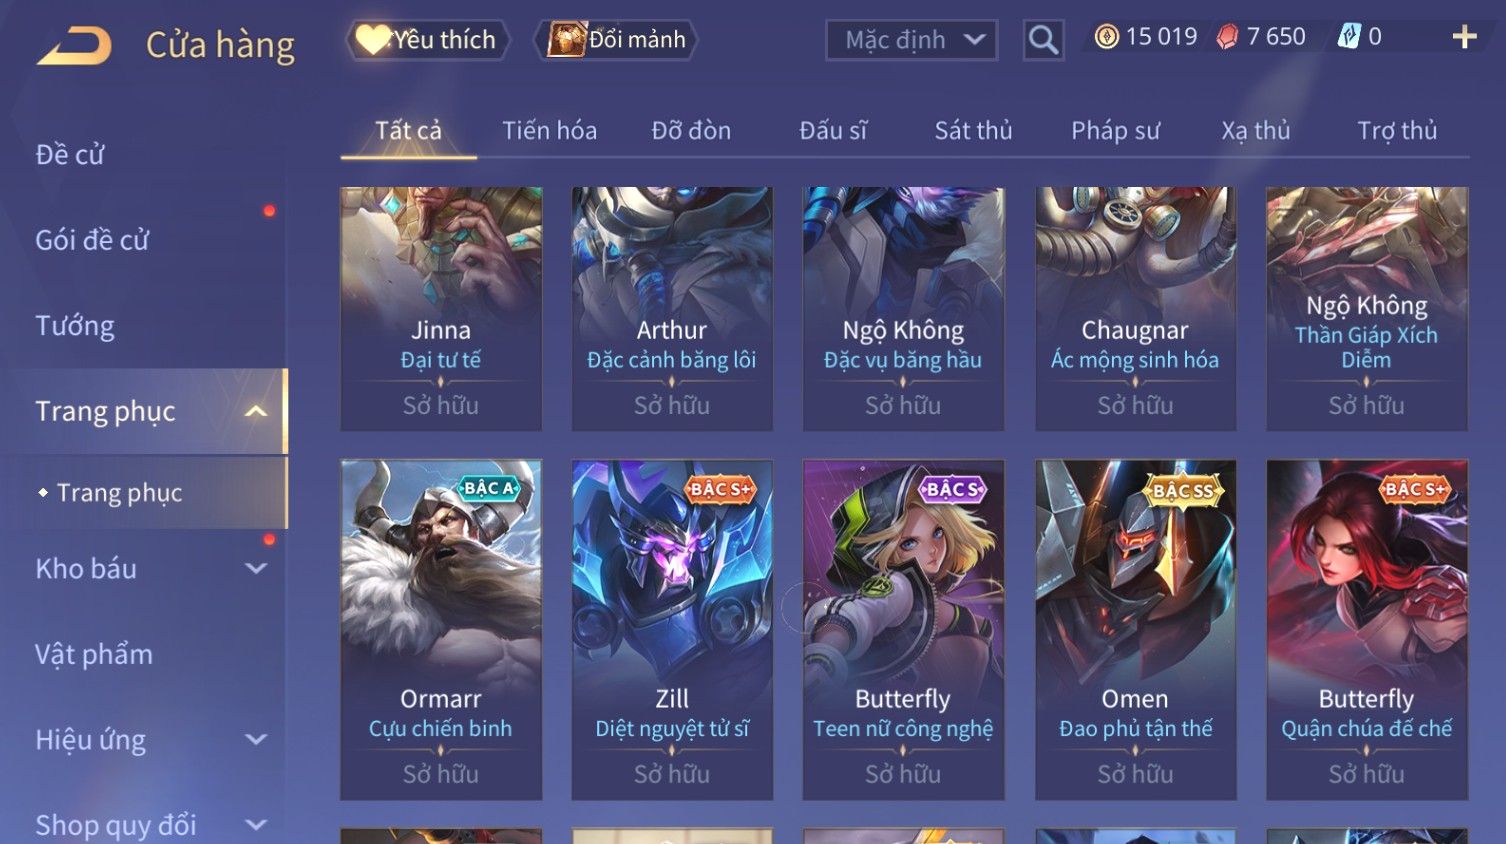Switch to the Sát thủ tab
Screen dimensions: 1506x844
point(973,131)
